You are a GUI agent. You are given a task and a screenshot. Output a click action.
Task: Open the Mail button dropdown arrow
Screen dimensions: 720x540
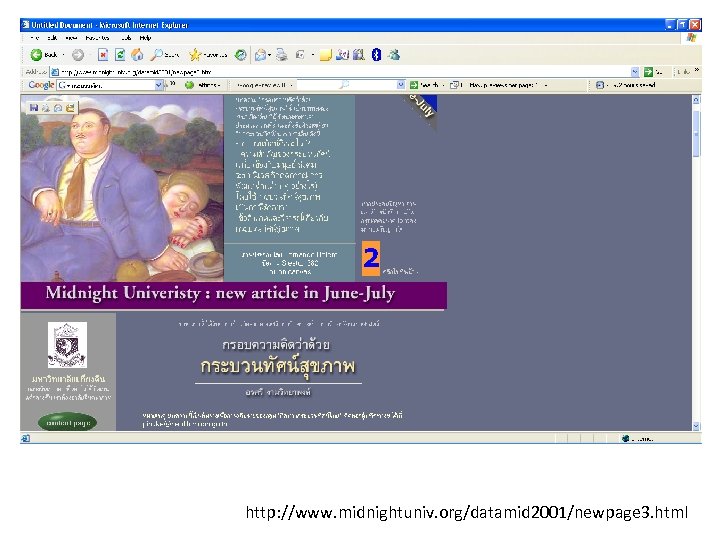(270, 55)
